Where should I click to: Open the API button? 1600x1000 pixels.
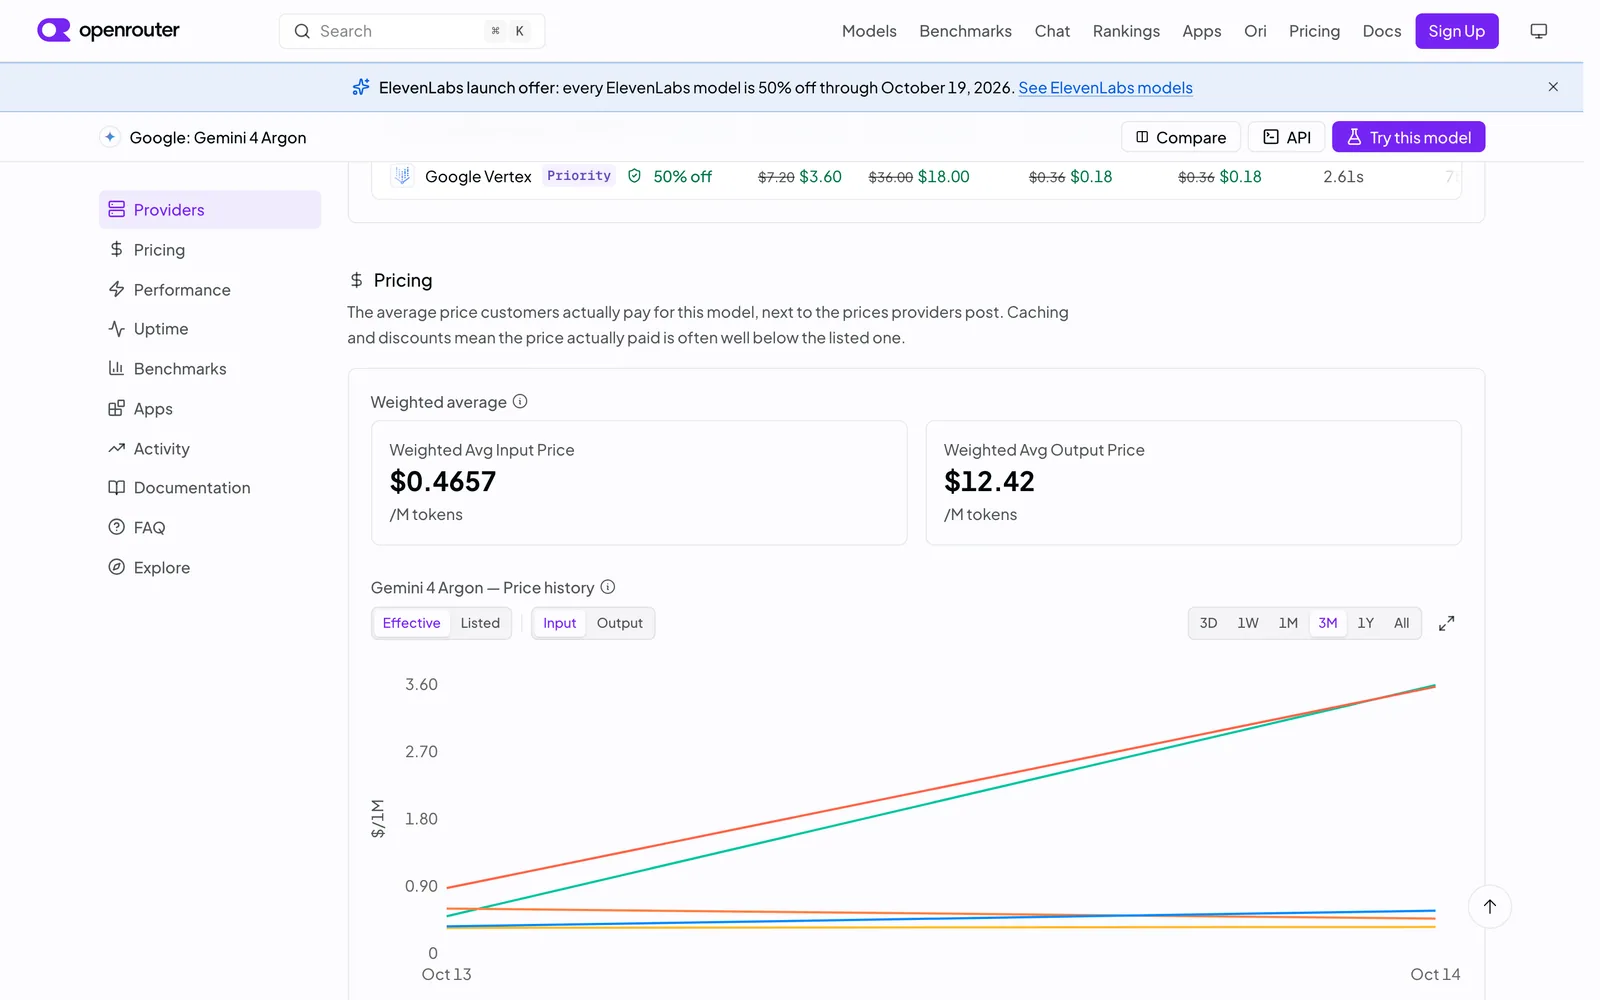1287,137
